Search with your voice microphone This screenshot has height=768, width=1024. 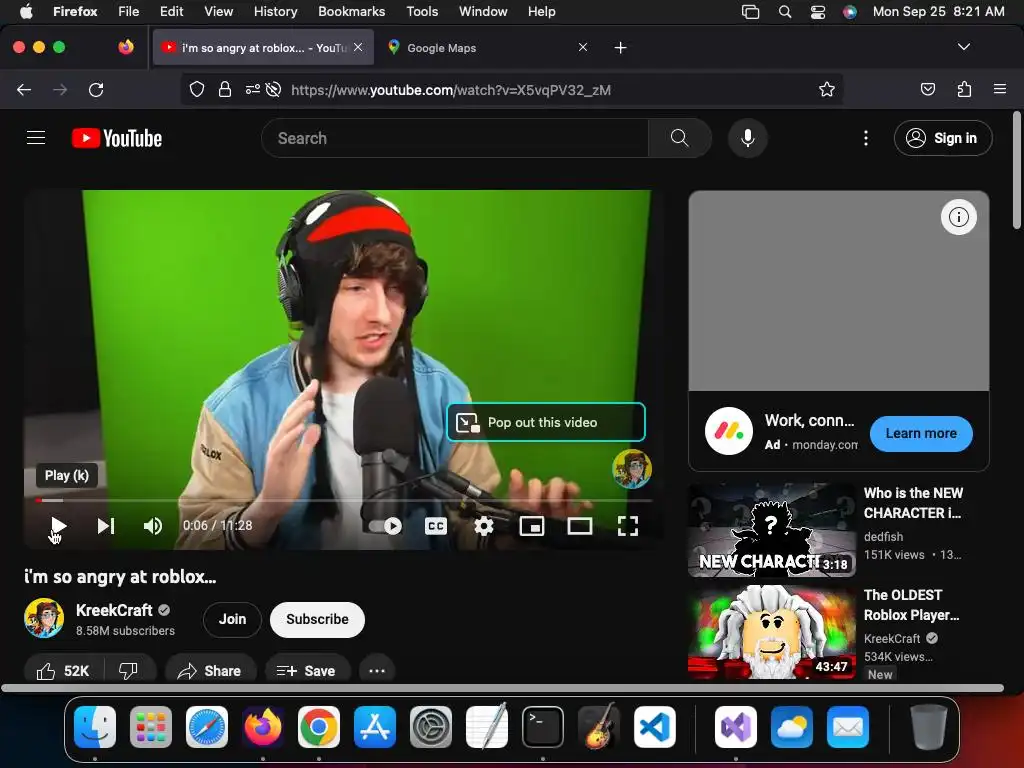pyautogui.click(x=748, y=138)
